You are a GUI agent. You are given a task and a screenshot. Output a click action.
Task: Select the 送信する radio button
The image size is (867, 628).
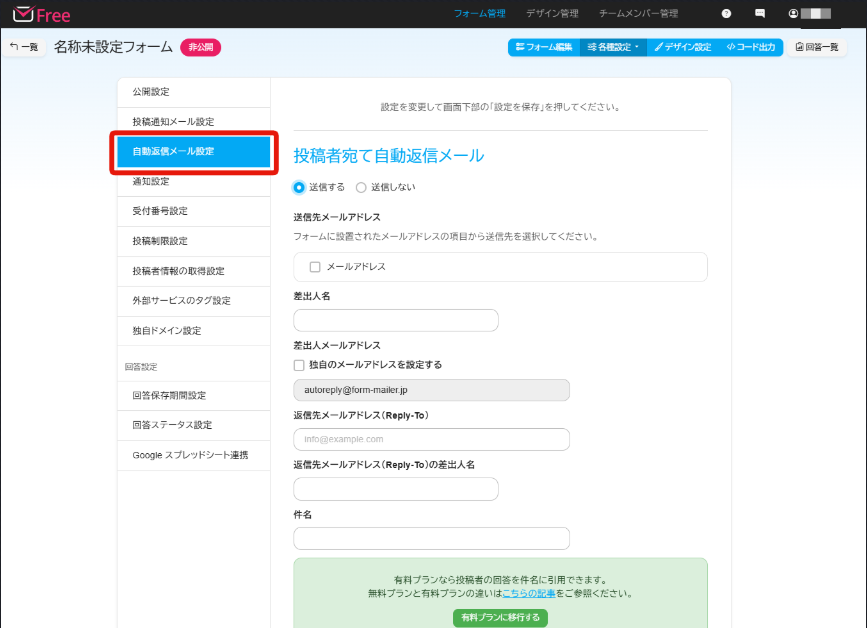(x=299, y=187)
